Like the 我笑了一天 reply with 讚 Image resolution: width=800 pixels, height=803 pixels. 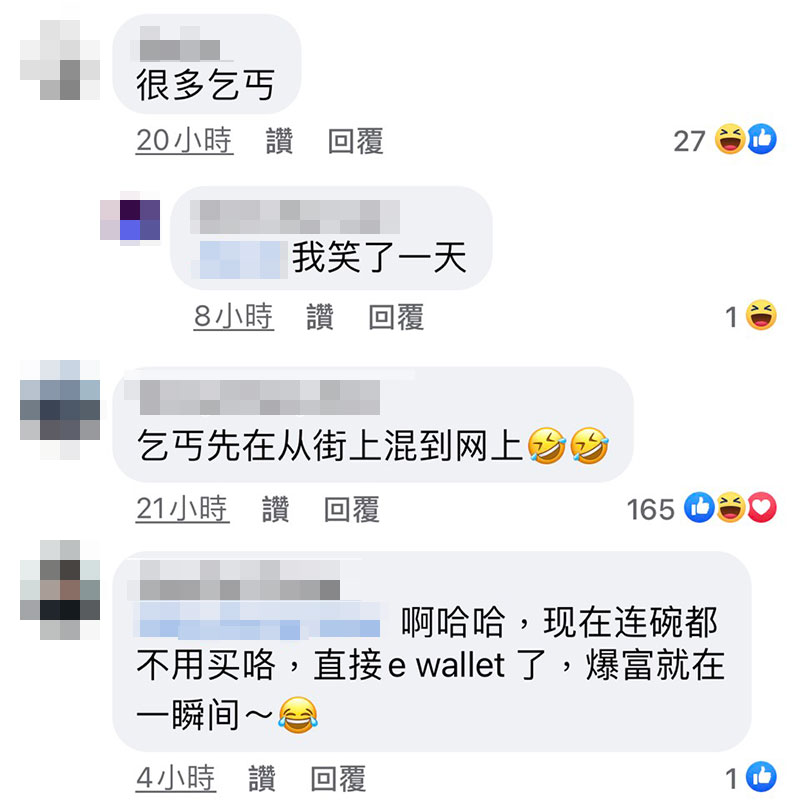320,316
